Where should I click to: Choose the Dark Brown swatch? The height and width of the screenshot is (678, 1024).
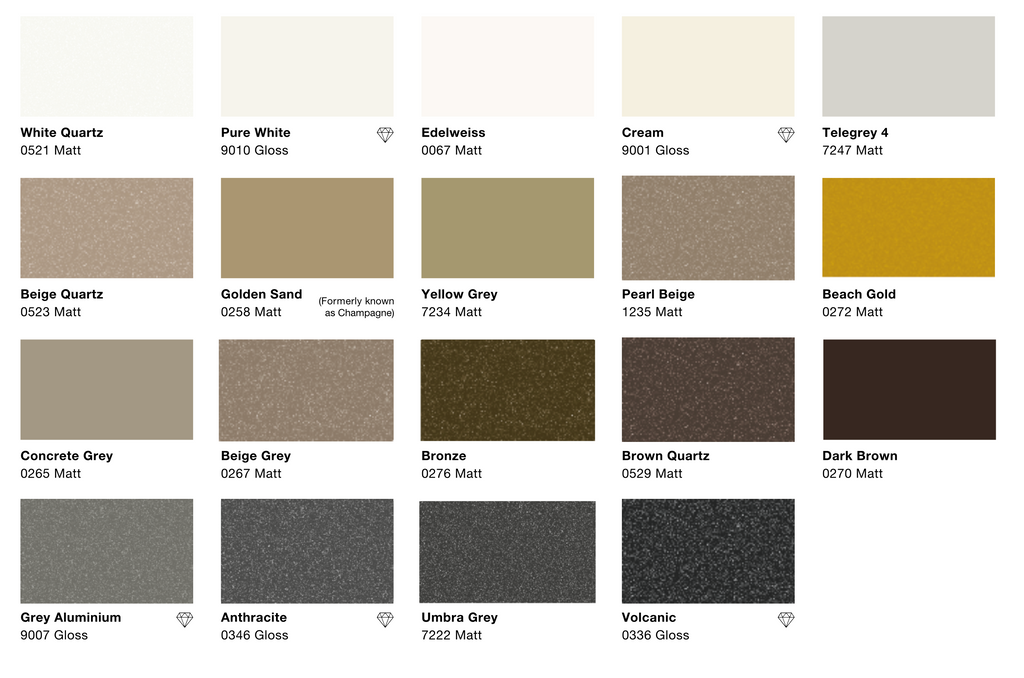point(909,389)
